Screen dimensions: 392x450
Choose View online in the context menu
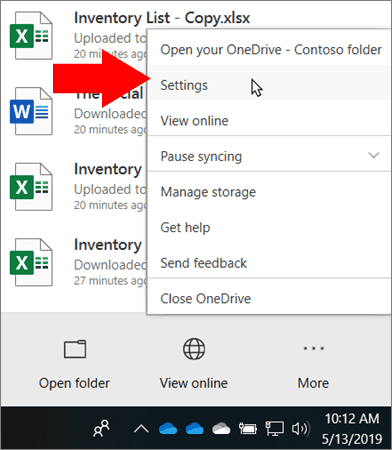(269, 121)
